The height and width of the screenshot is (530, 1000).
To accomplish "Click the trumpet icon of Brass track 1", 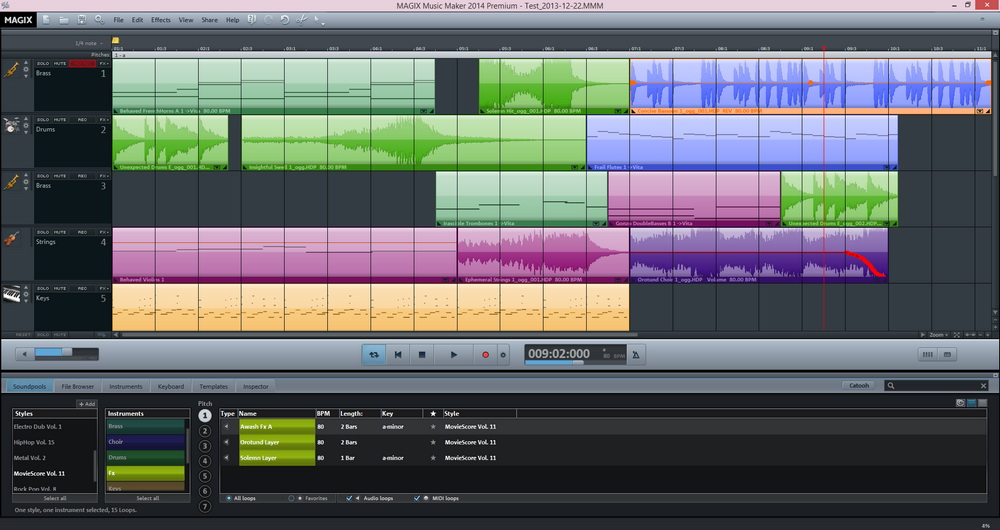I will (11, 70).
